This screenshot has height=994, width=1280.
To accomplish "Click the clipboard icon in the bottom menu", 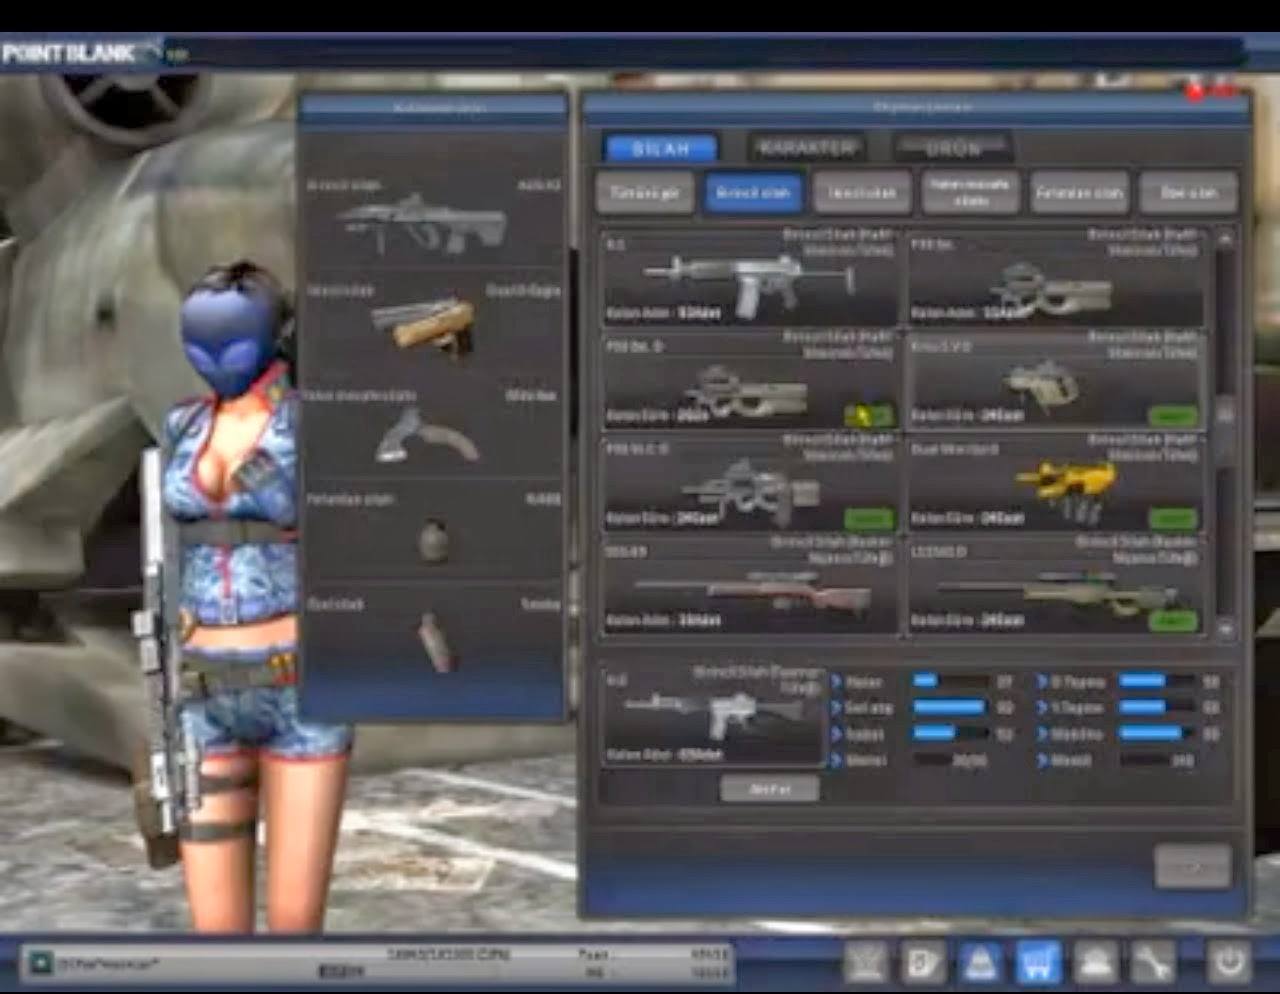I will click(923, 963).
